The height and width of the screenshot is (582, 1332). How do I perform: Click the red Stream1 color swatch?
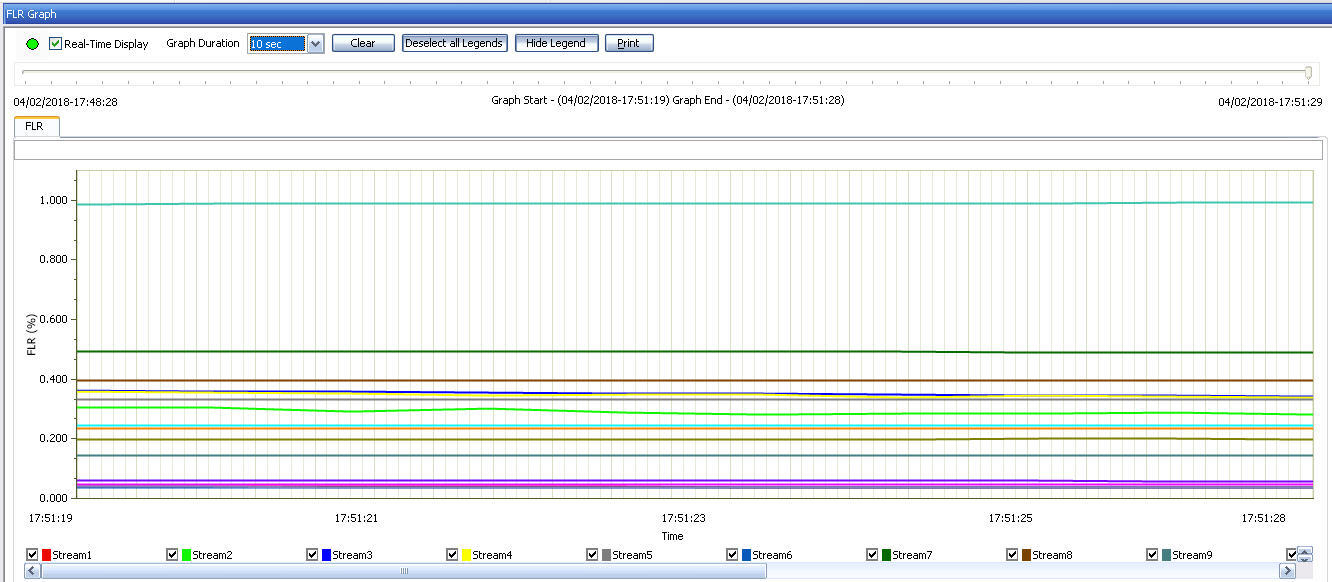click(x=47, y=555)
